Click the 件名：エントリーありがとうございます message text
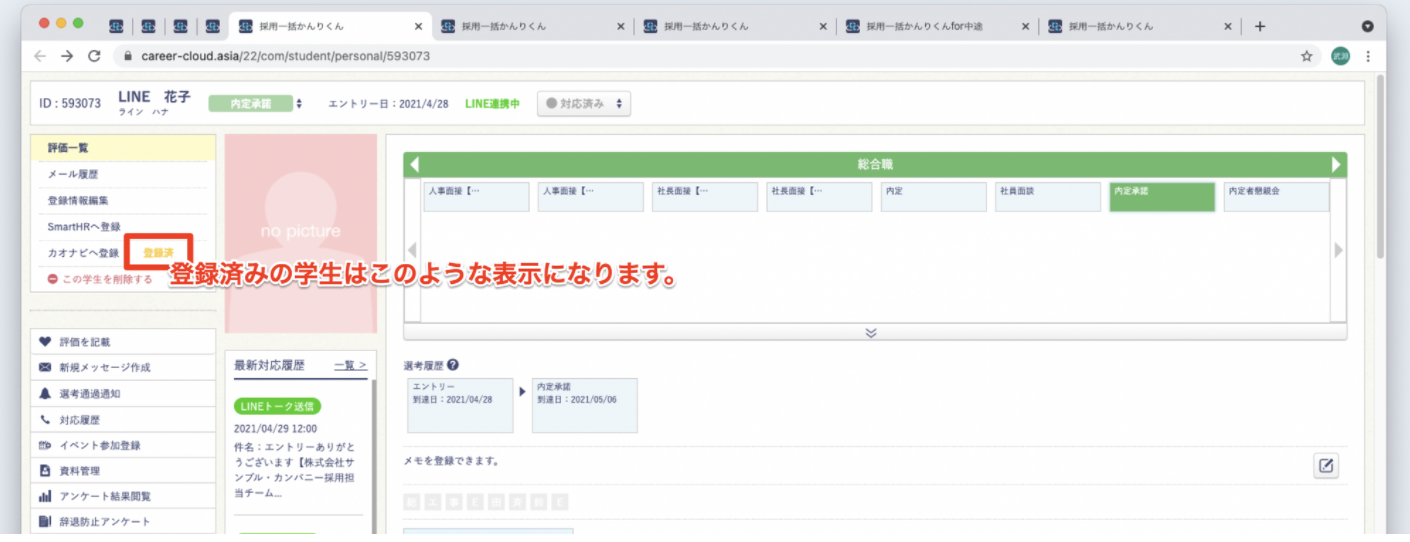The image size is (1410, 542). (295, 470)
